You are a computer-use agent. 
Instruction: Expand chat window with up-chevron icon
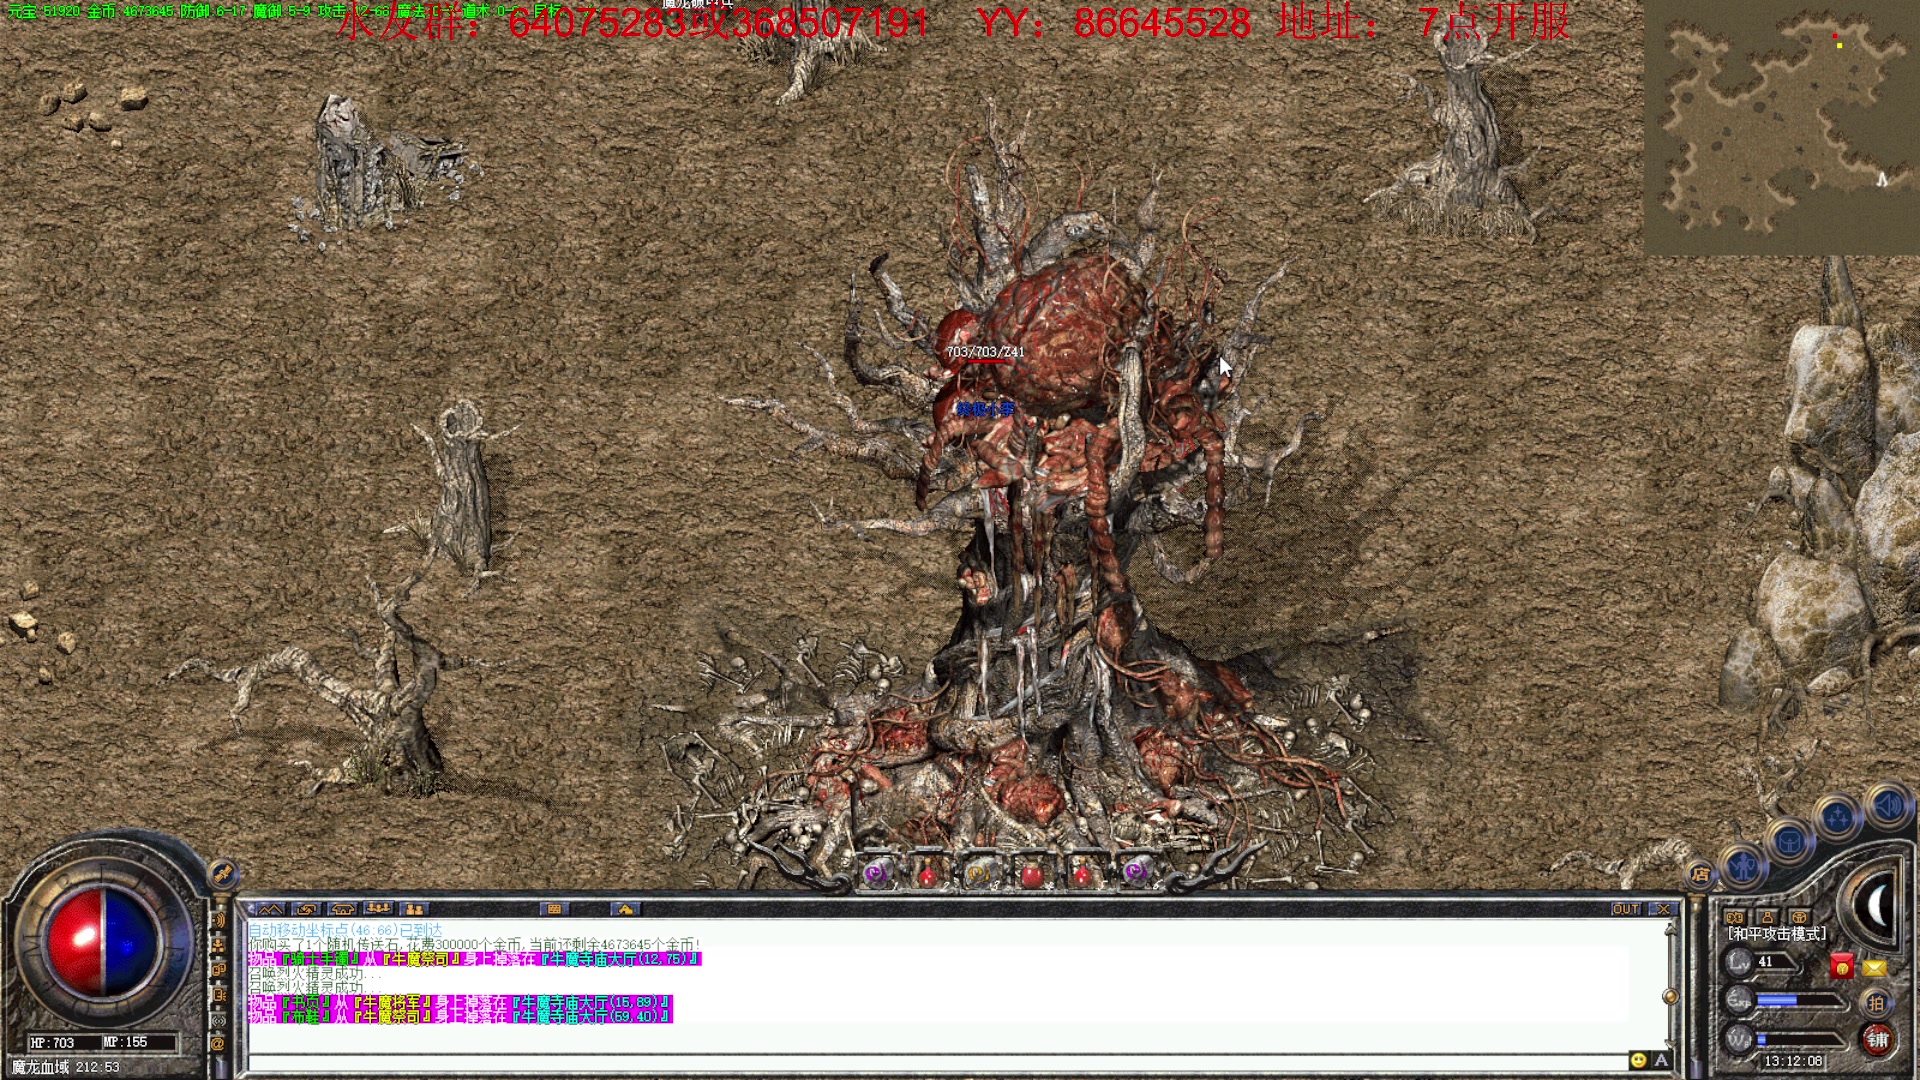270,909
